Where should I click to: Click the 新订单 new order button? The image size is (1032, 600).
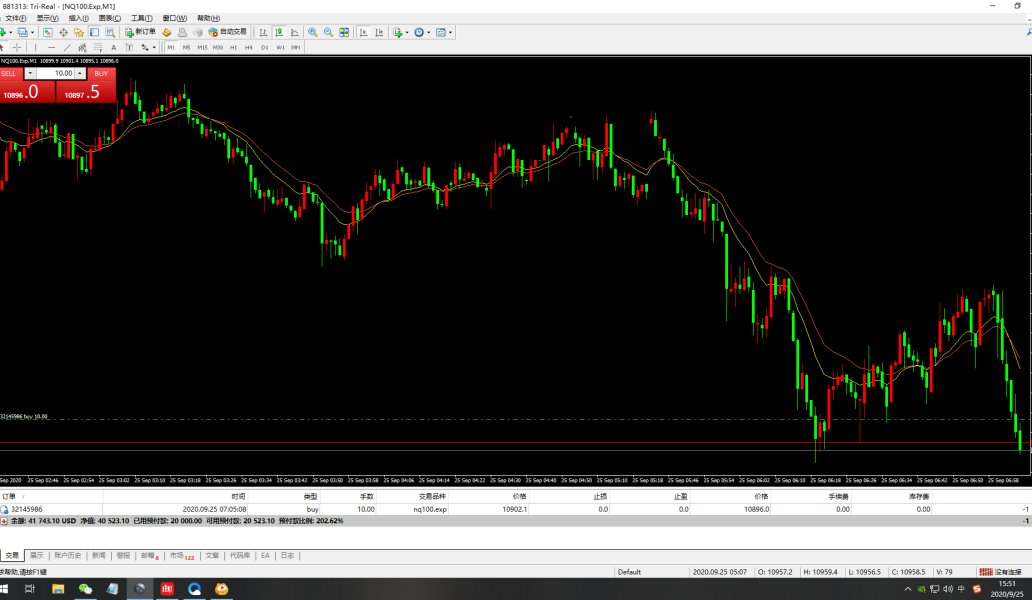point(139,32)
